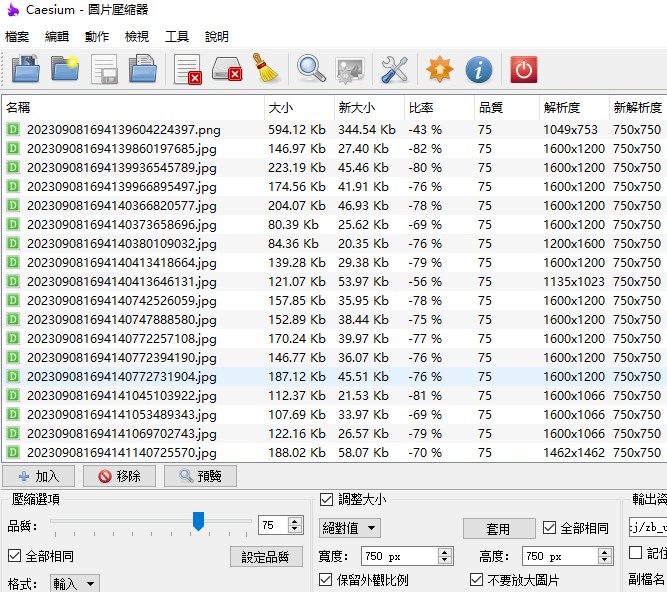Click the broom clear list icon
This screenshot has height=592, width=667.
[266, 69]
